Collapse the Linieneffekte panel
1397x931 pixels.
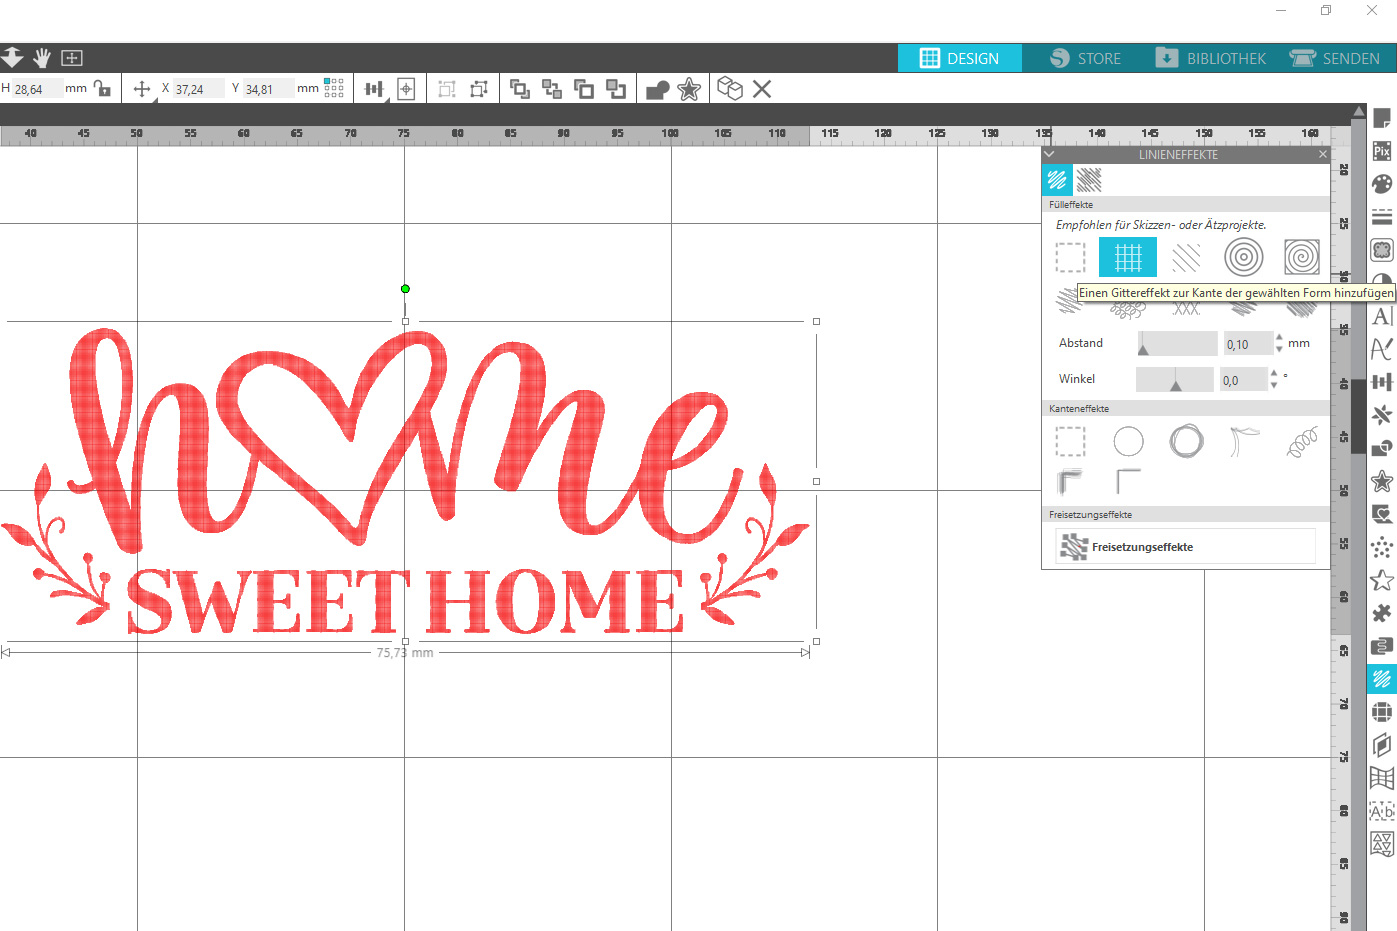[1049, 155]
